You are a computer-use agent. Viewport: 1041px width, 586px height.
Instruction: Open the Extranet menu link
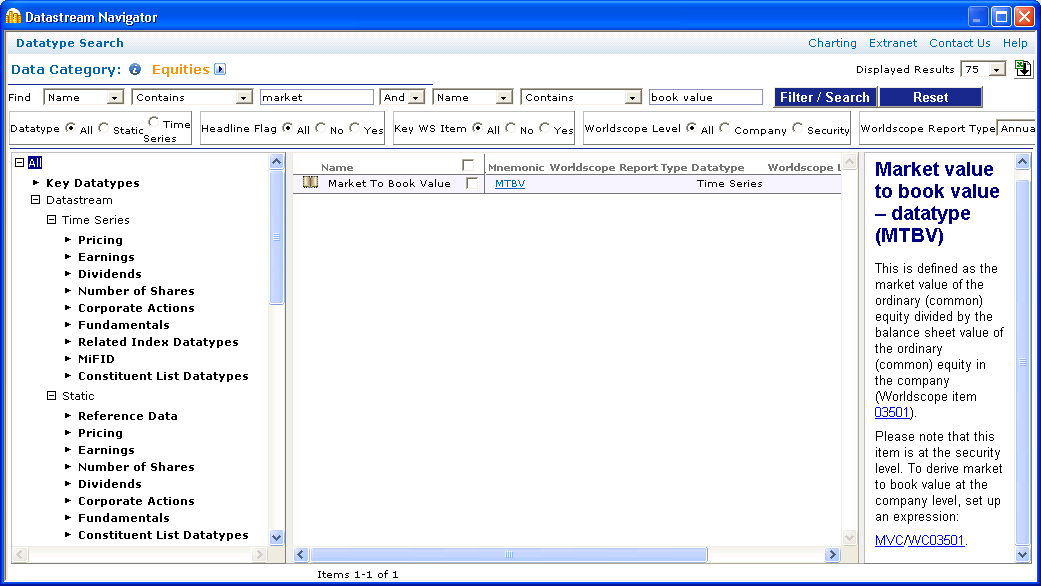pos(892,43)
